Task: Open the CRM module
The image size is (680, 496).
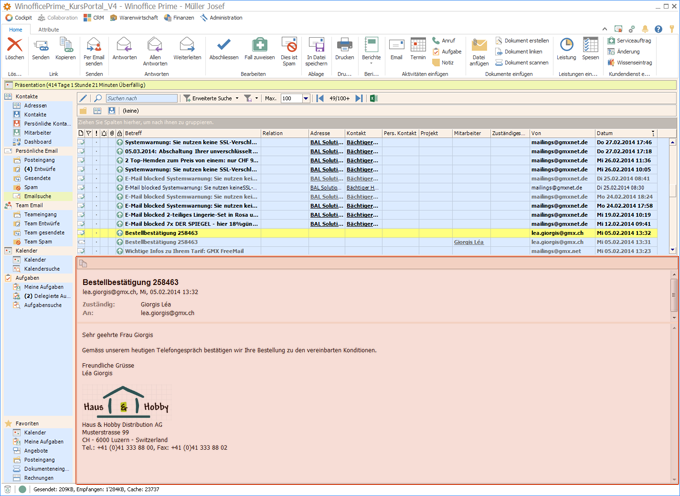Action: tap(94, 18)
